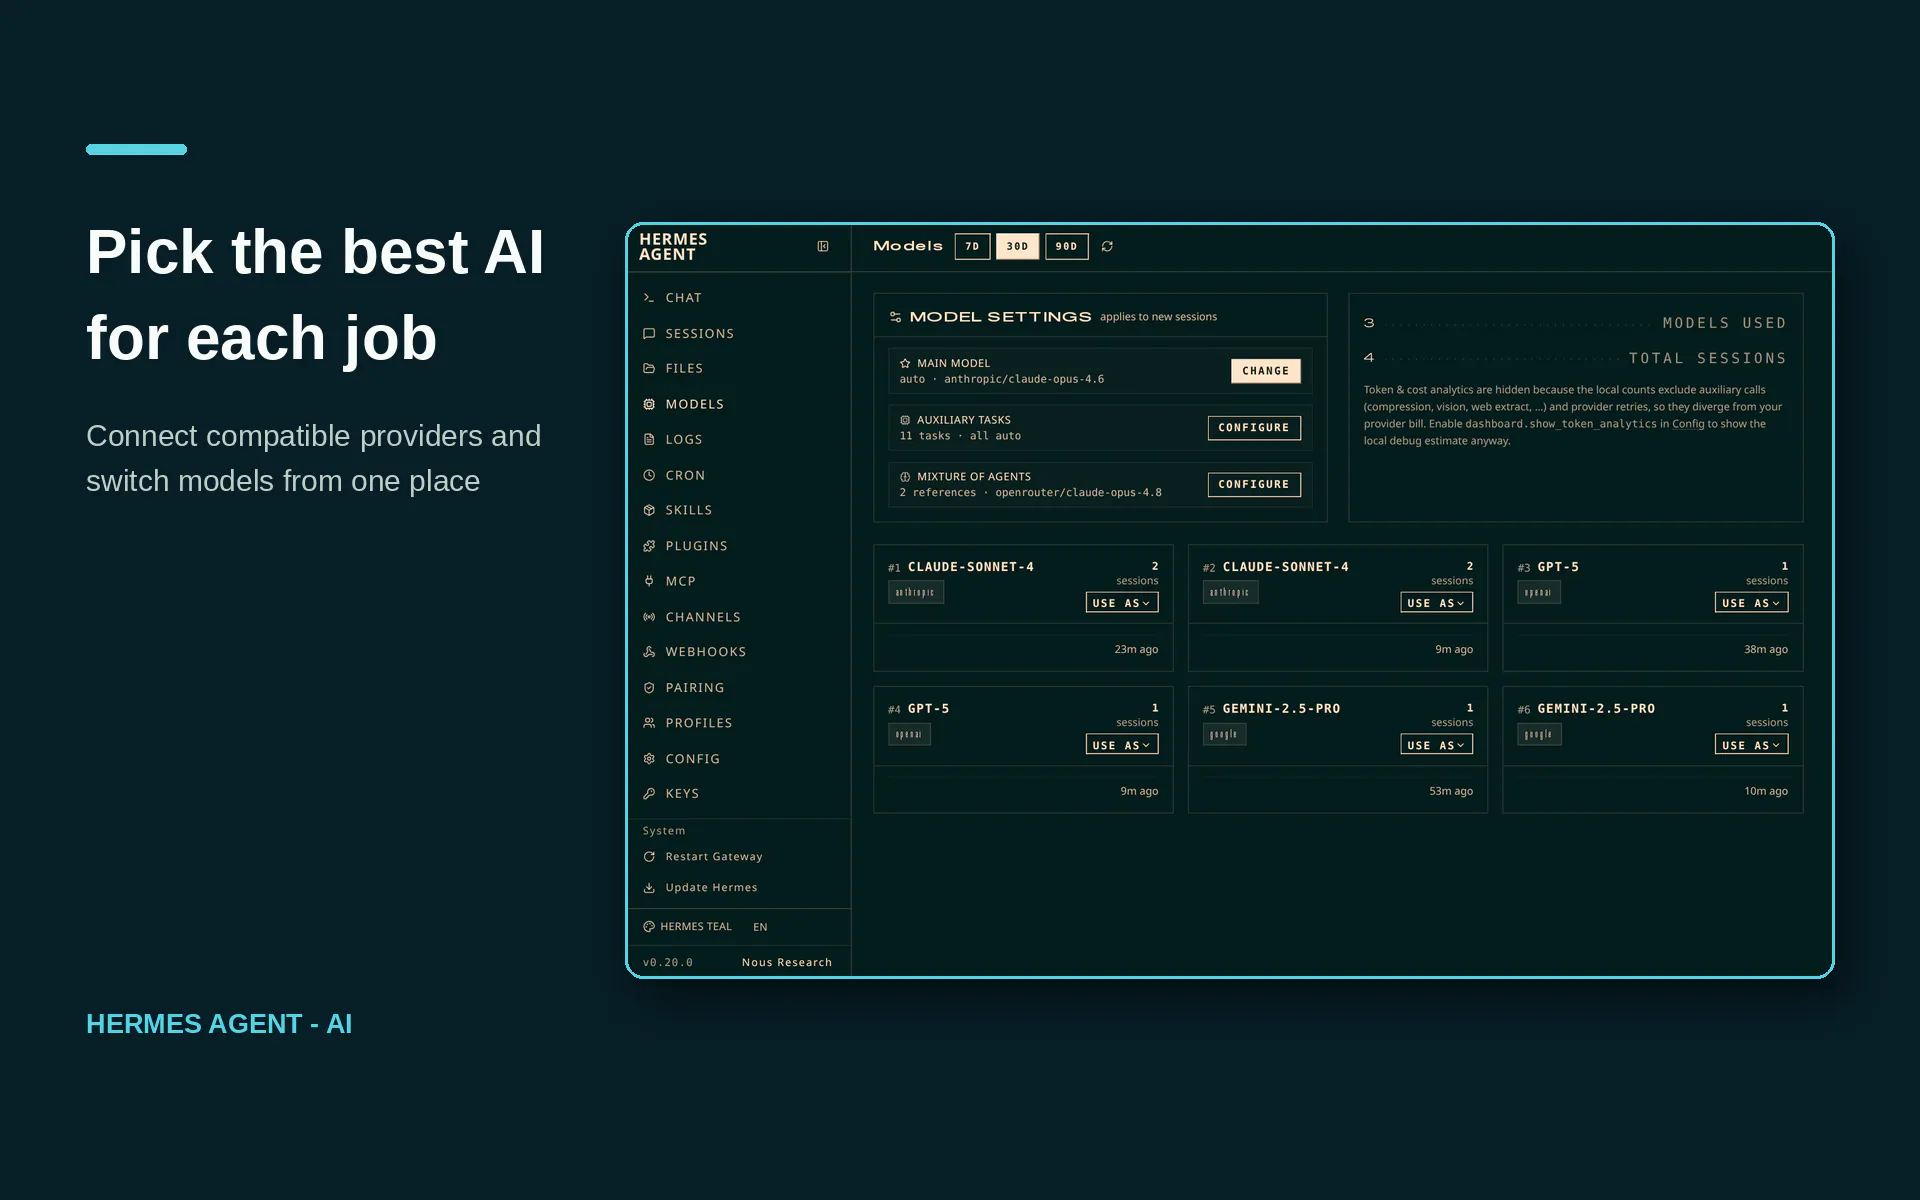Screen dimensions: 1920x1200
Task: Click the palette icon beside Hermes Teal
Action: click(649, 927)
